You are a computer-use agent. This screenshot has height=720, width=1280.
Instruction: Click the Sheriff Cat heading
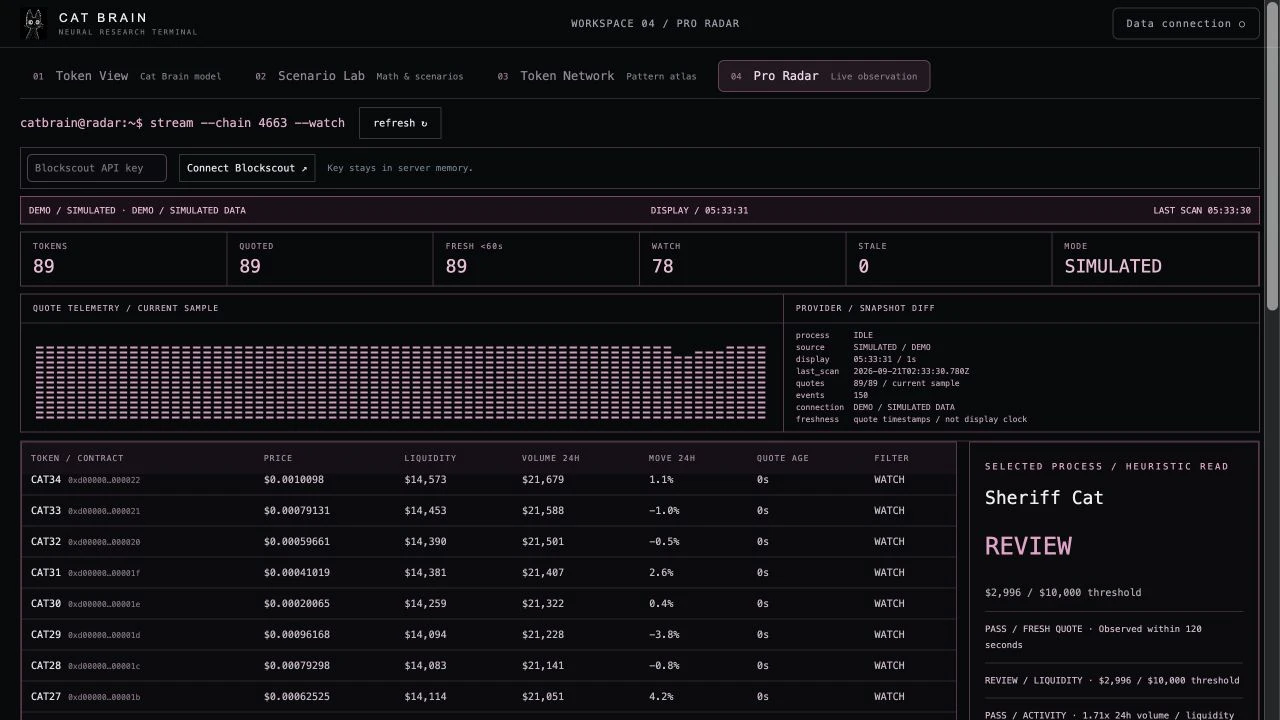[x=1044, y=498]
